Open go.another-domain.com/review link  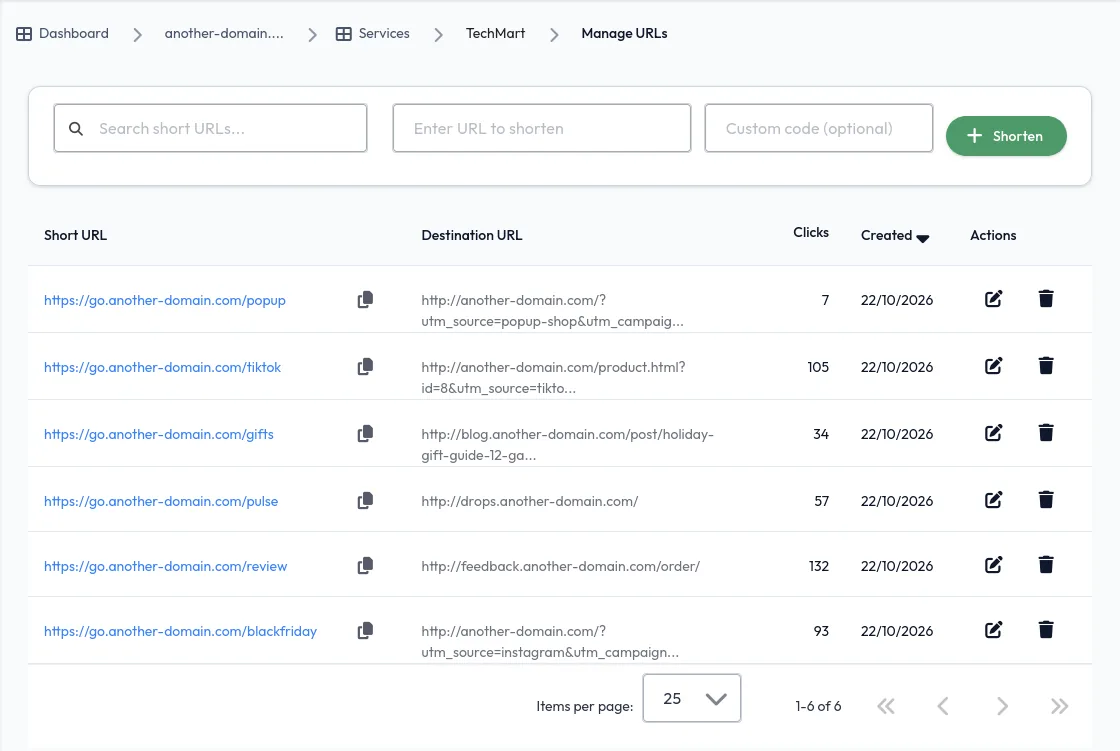point(165,567)
